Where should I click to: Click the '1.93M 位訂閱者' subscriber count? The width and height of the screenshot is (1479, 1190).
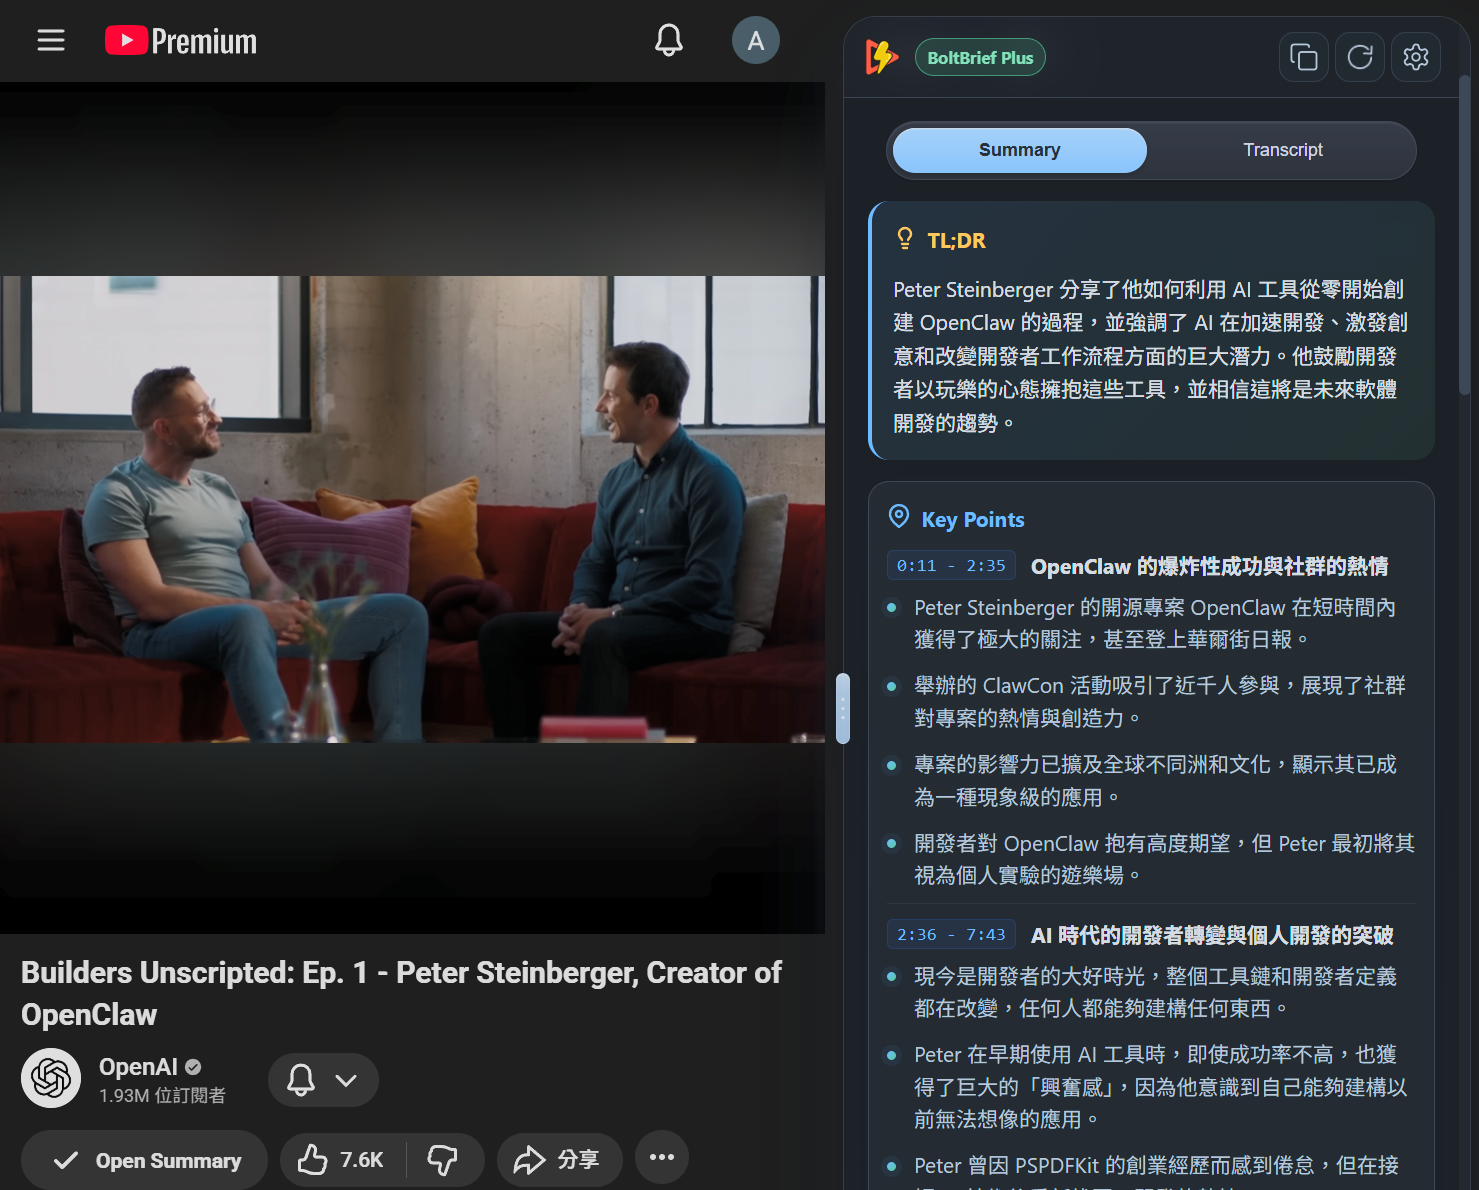pyautogui.click(x=162, y=1096)
